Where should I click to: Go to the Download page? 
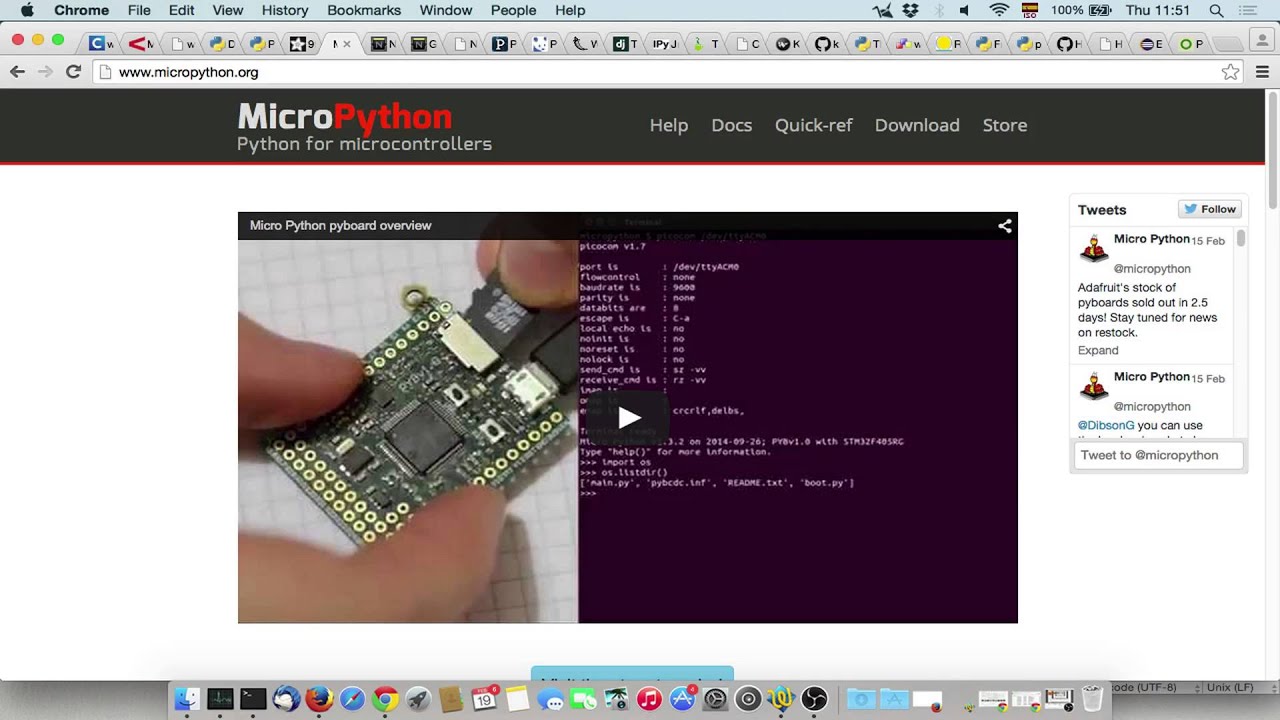[x=917, y=125]
